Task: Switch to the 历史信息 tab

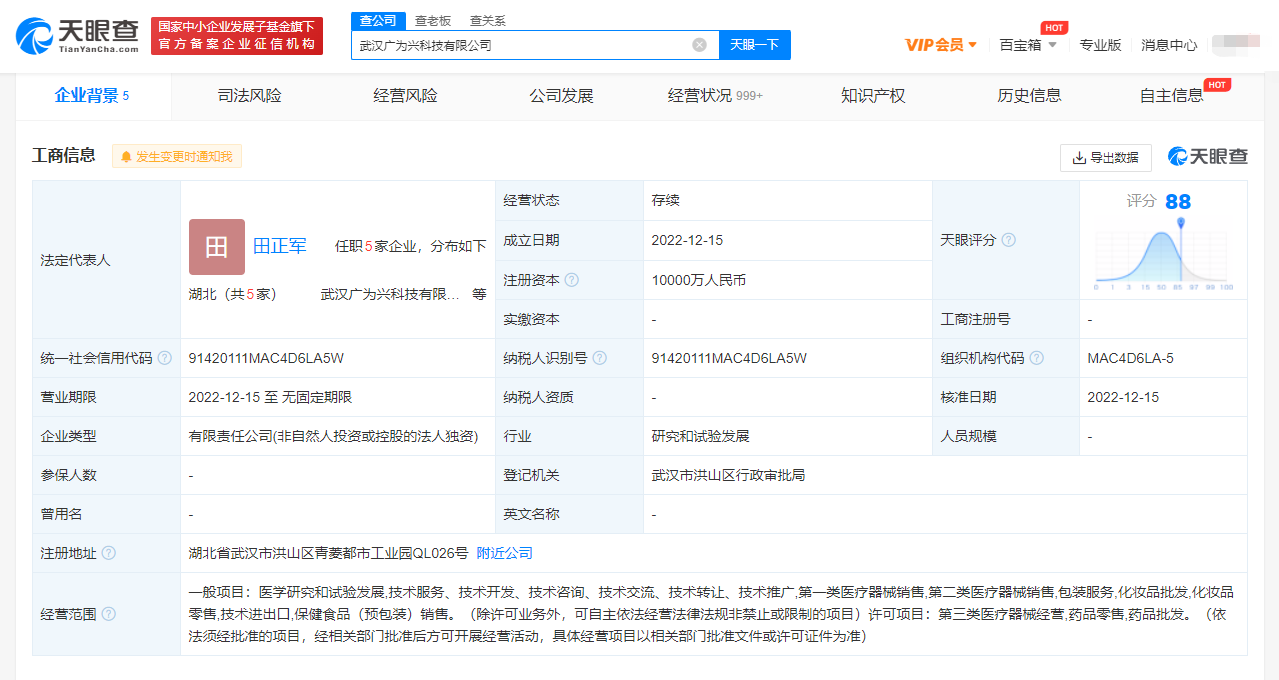Action: point(1029,96)
